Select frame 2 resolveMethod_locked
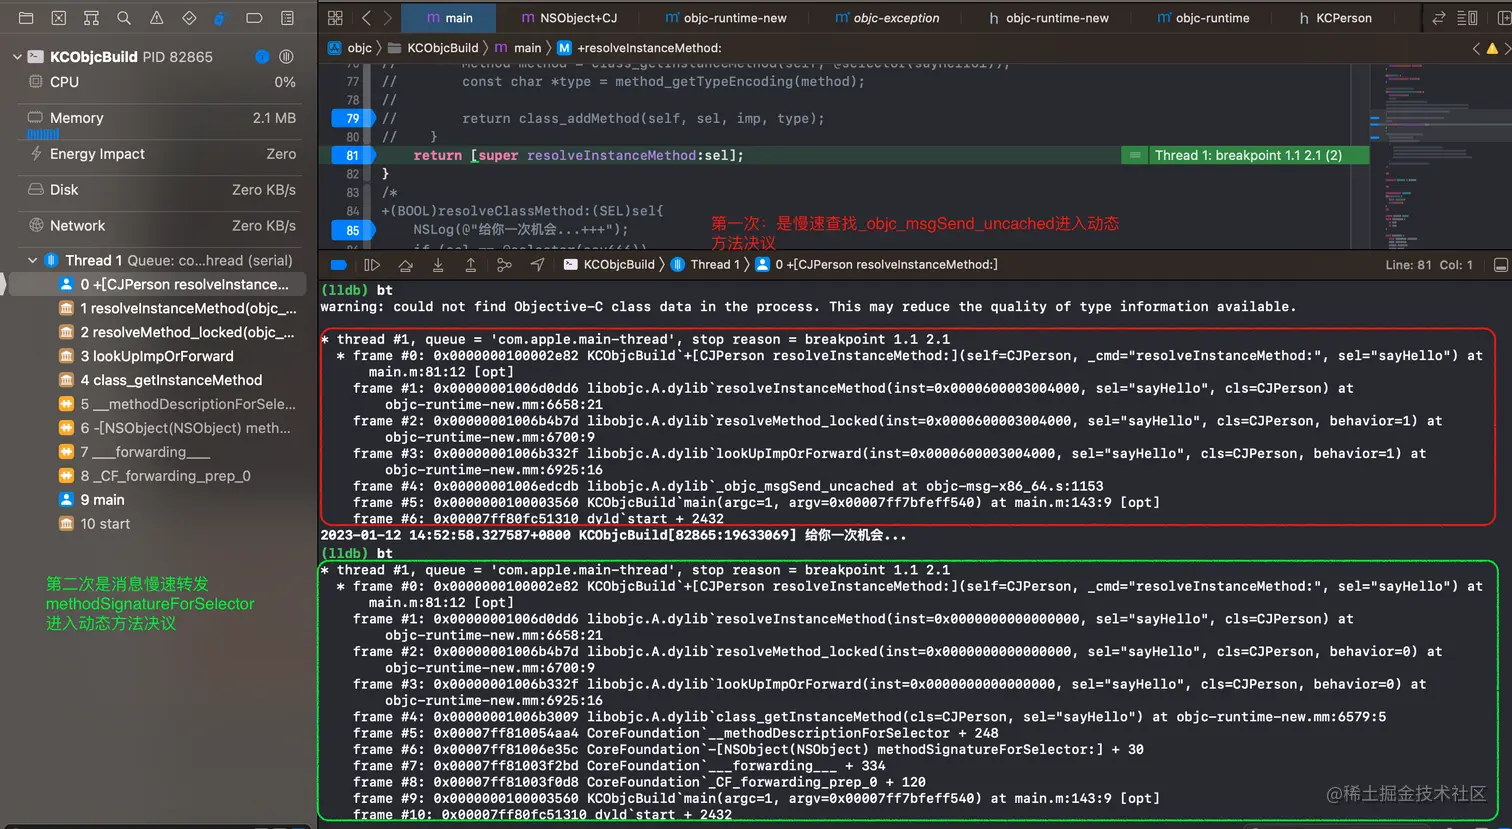The image size is (1512, 829). click(175, 332)
